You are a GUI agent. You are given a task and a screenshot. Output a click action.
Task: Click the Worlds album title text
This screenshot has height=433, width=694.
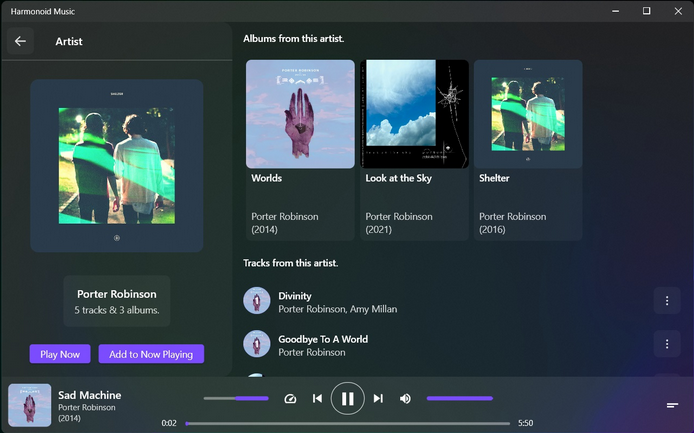[266, 178]
